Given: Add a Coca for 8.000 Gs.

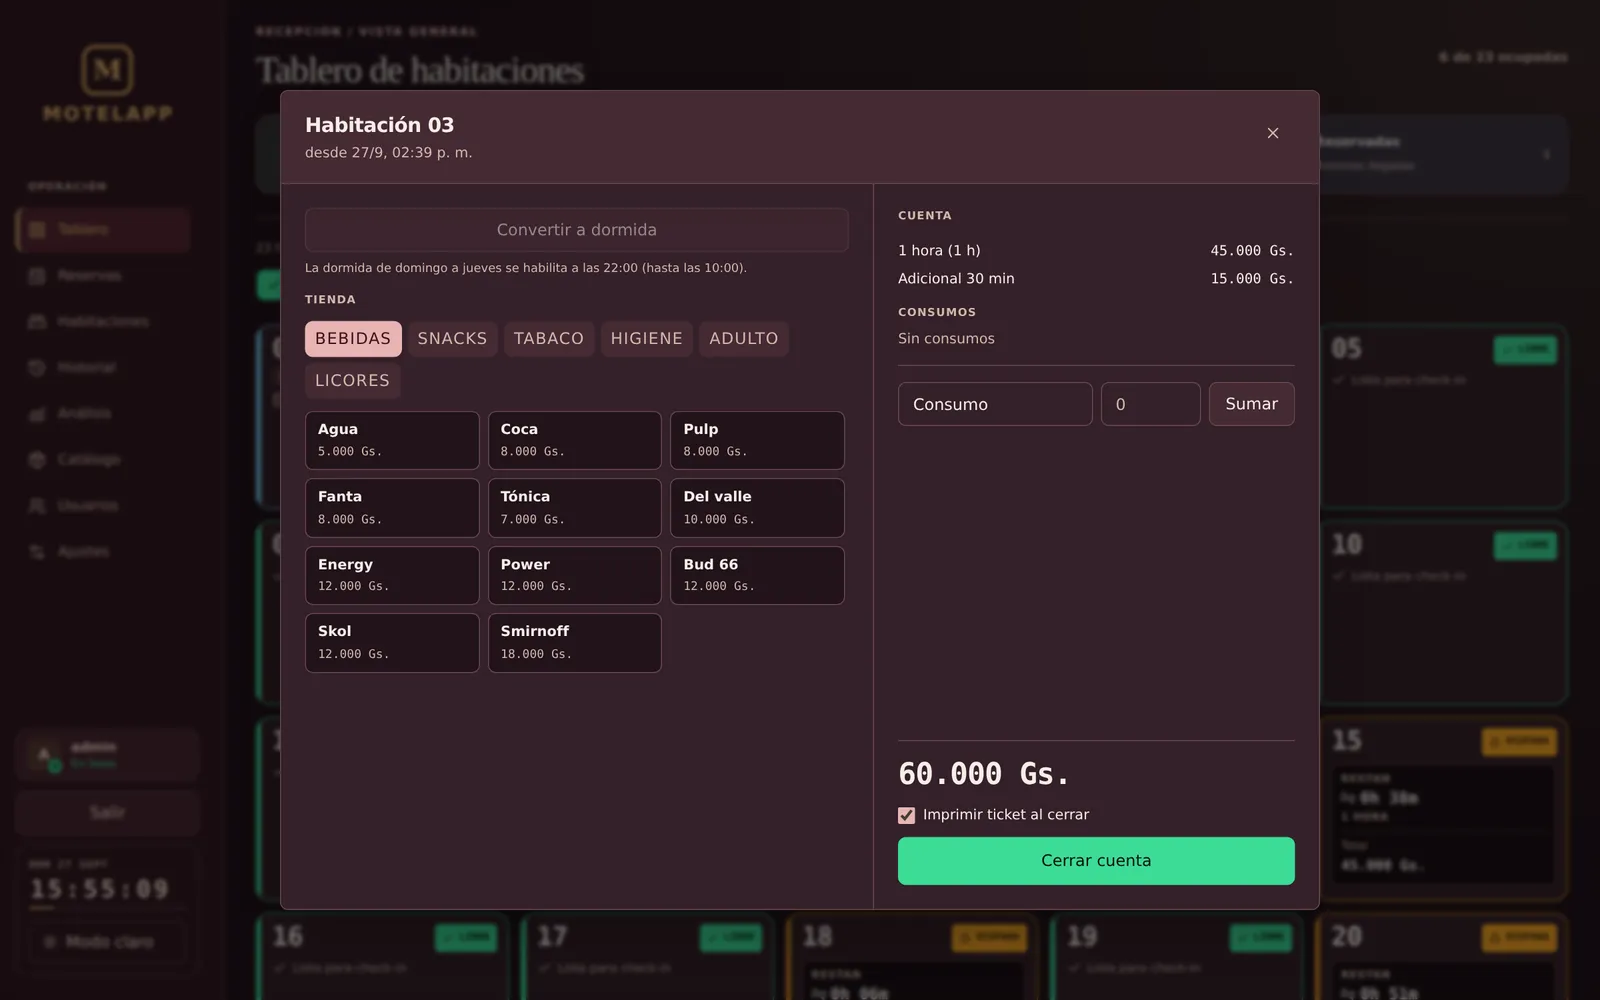Looking at the screenshot, I should click(x=575, y=440).
